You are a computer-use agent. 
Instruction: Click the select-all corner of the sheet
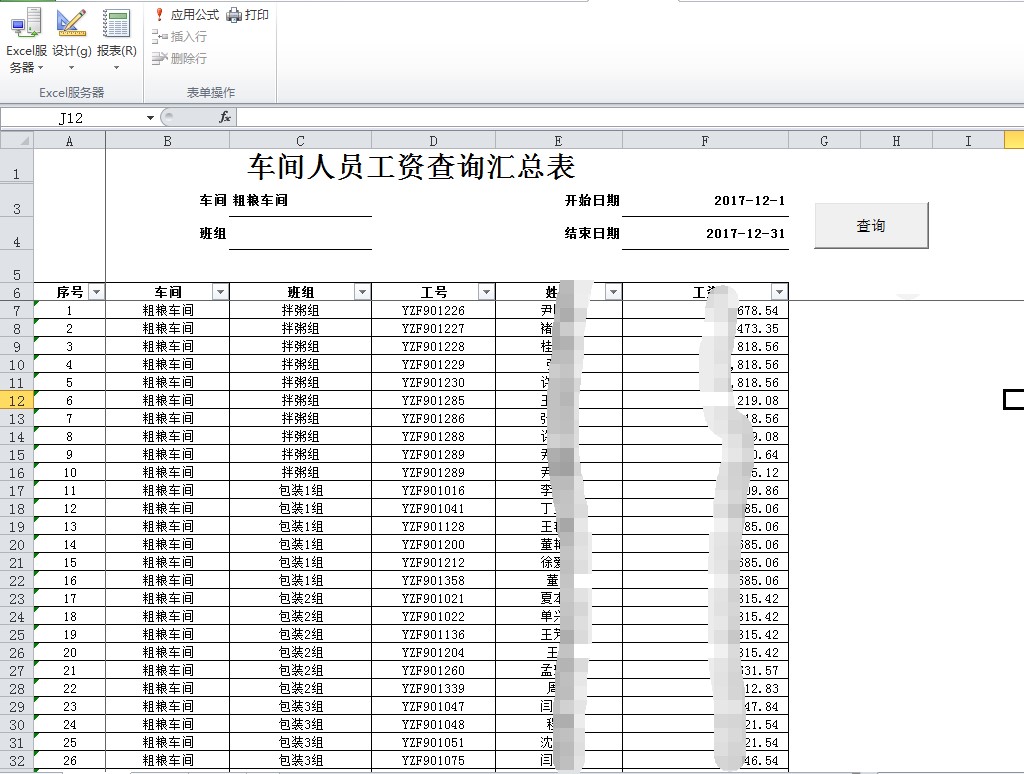pos(17,141)
